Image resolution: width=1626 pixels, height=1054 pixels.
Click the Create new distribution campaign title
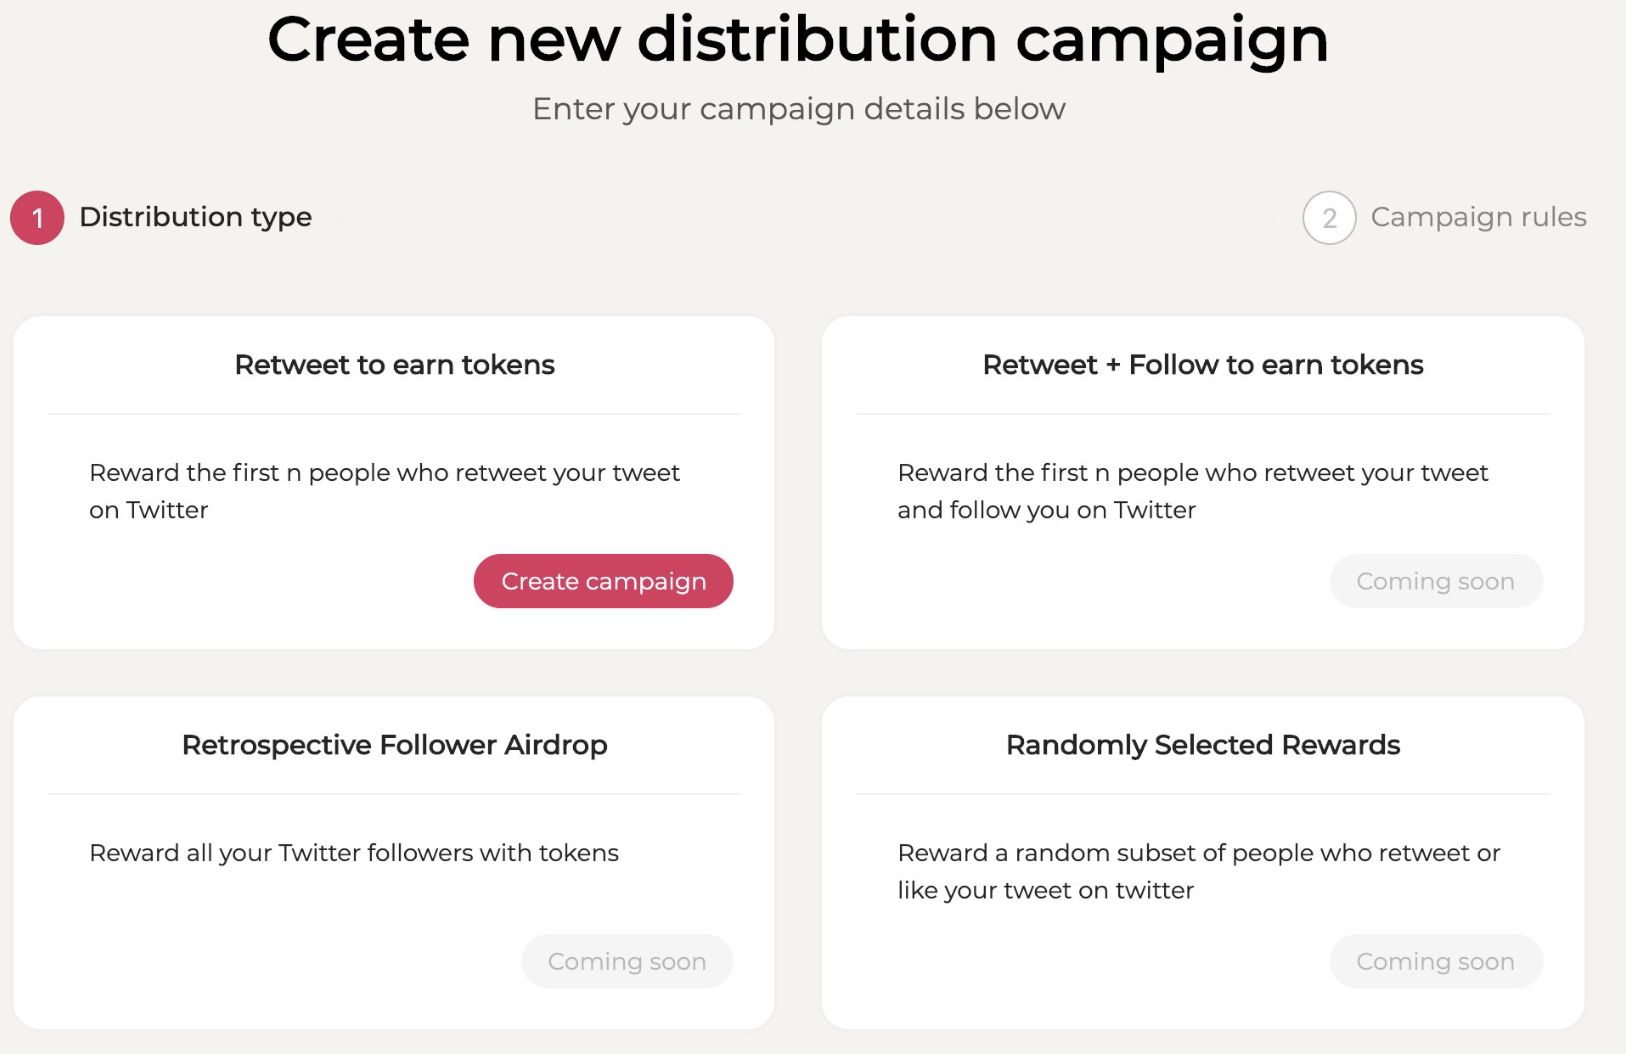click(x=798, y=40)
